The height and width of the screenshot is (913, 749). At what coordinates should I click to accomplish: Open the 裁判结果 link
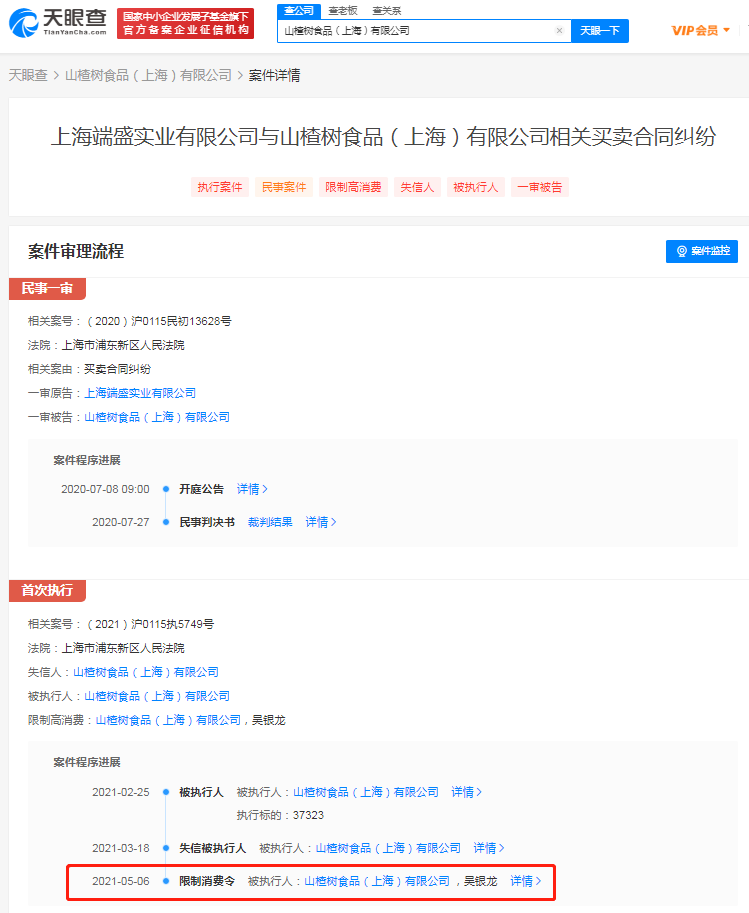coord(270,522)
